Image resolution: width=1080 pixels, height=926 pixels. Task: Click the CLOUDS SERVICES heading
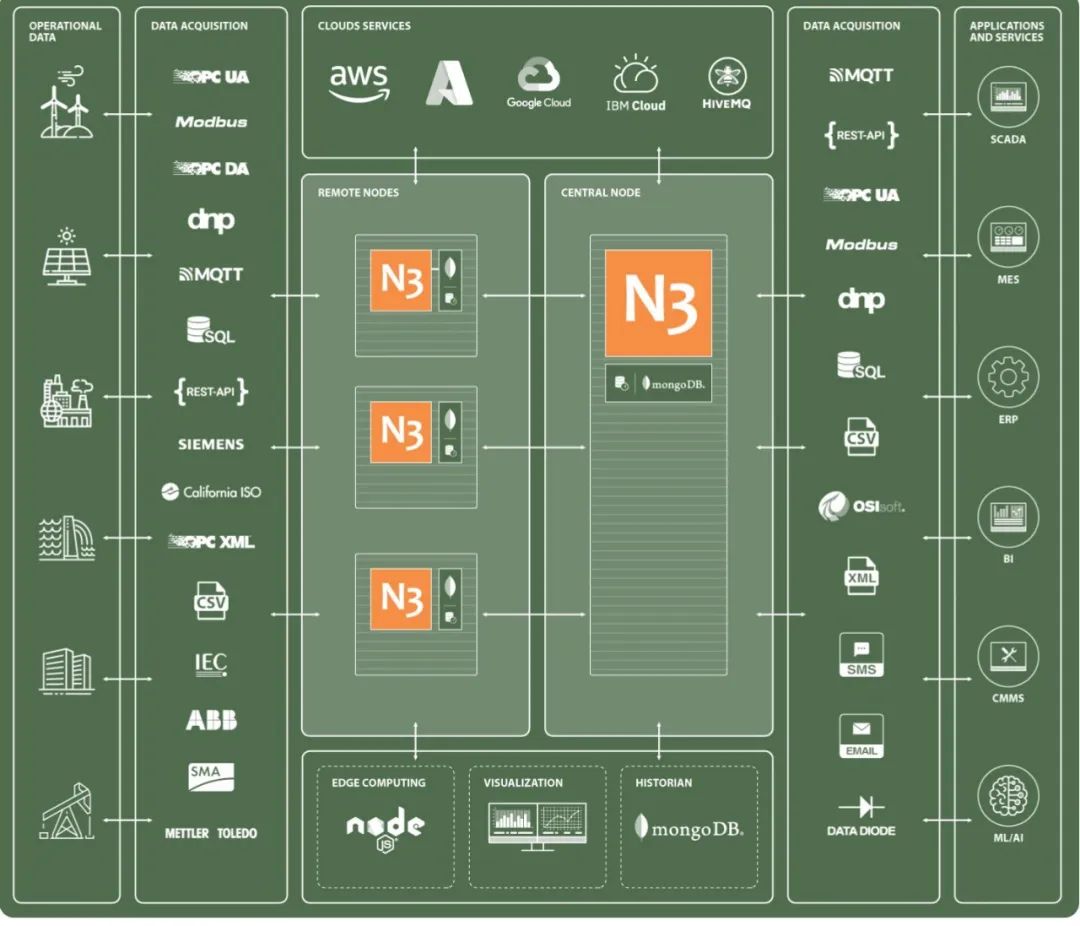click(364, 26)
